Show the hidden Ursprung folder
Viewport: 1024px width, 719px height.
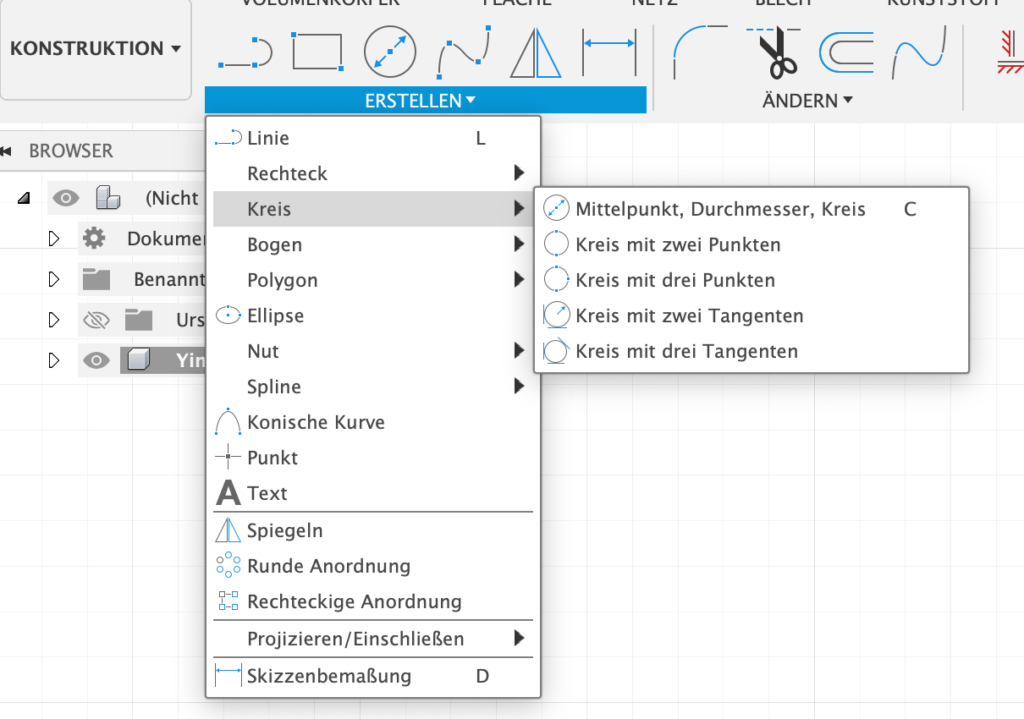point(96,320)
